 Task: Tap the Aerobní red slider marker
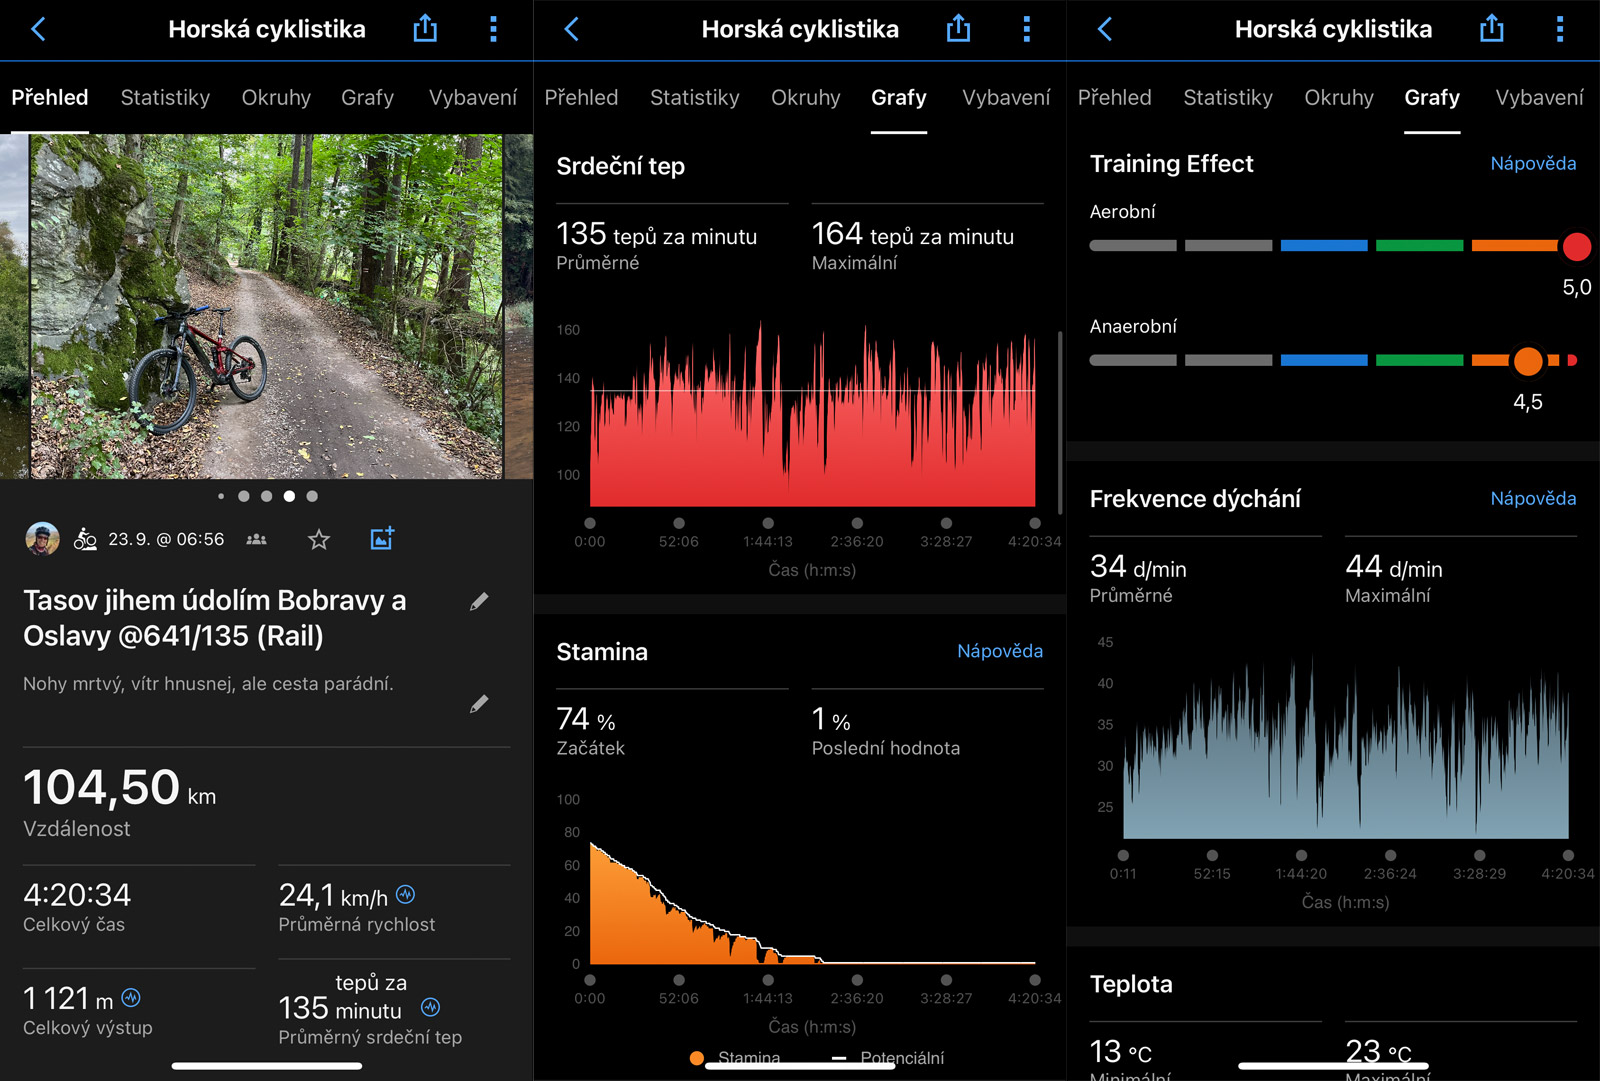1576,246
